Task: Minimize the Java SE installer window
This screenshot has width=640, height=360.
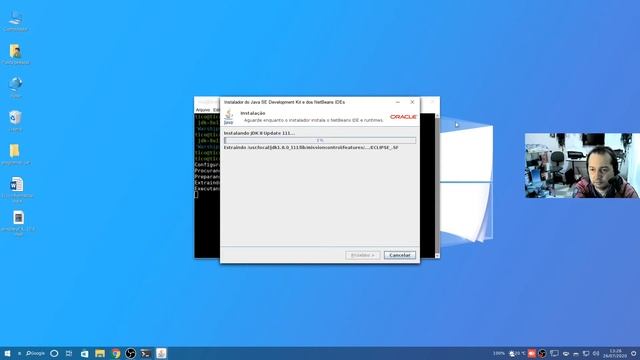Action: coord(398,102)
